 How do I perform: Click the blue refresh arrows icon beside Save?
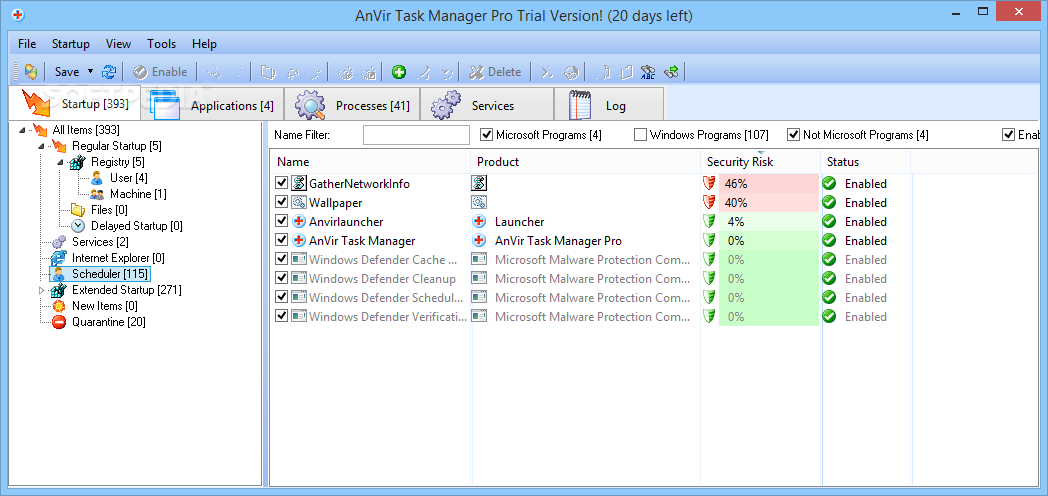109,72
